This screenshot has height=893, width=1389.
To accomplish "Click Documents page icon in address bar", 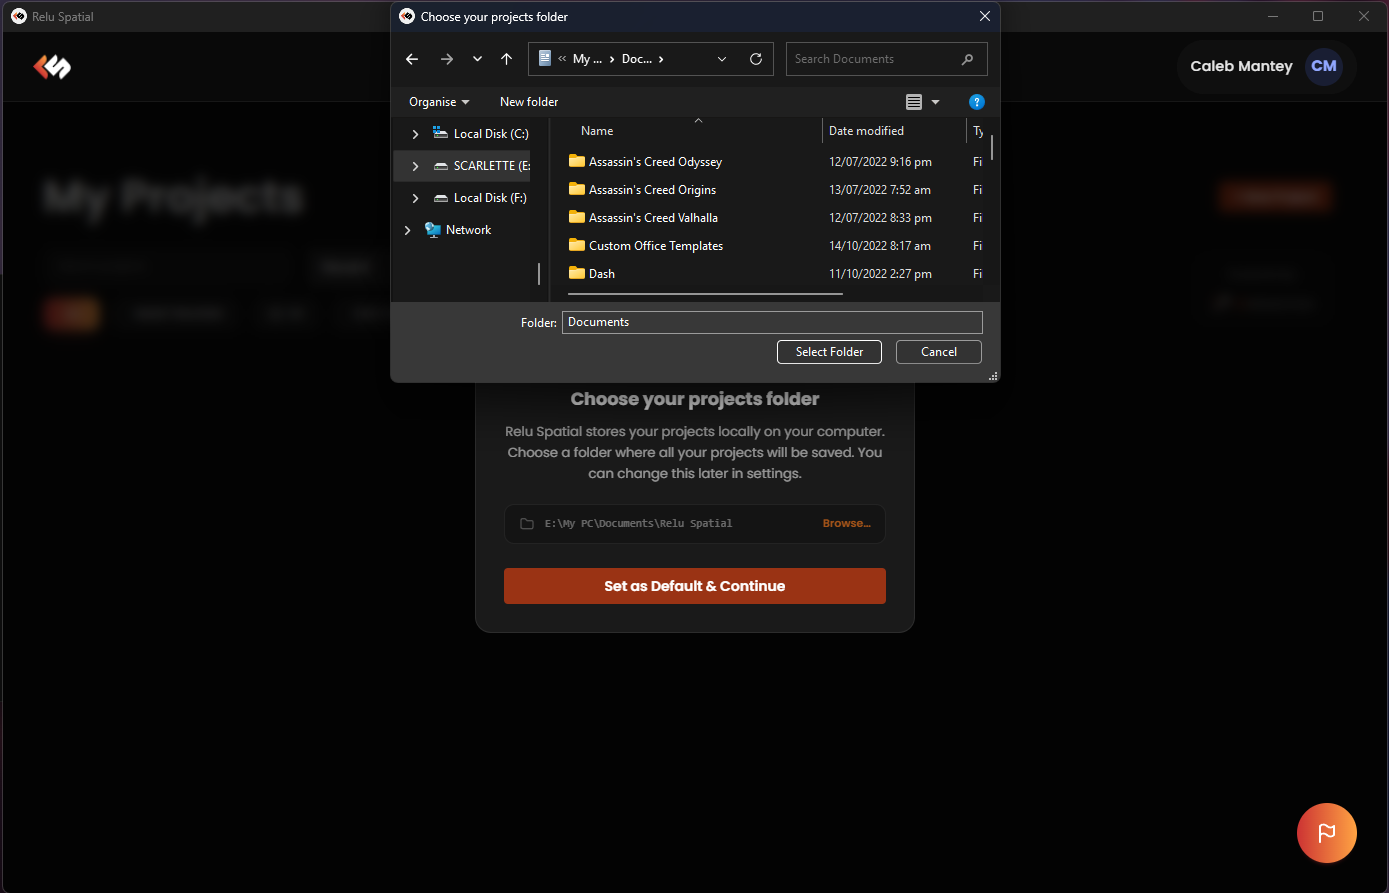I will [x=545, y=58].
